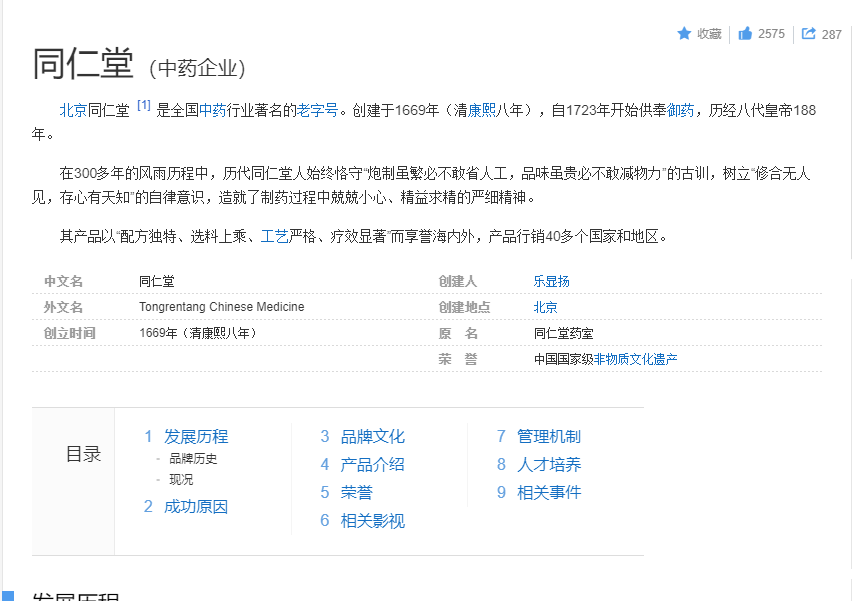The height and width of the screenshot is (601, 852).
Task: Jump to section 2 成功原因
Action: (x=196, y=506)
